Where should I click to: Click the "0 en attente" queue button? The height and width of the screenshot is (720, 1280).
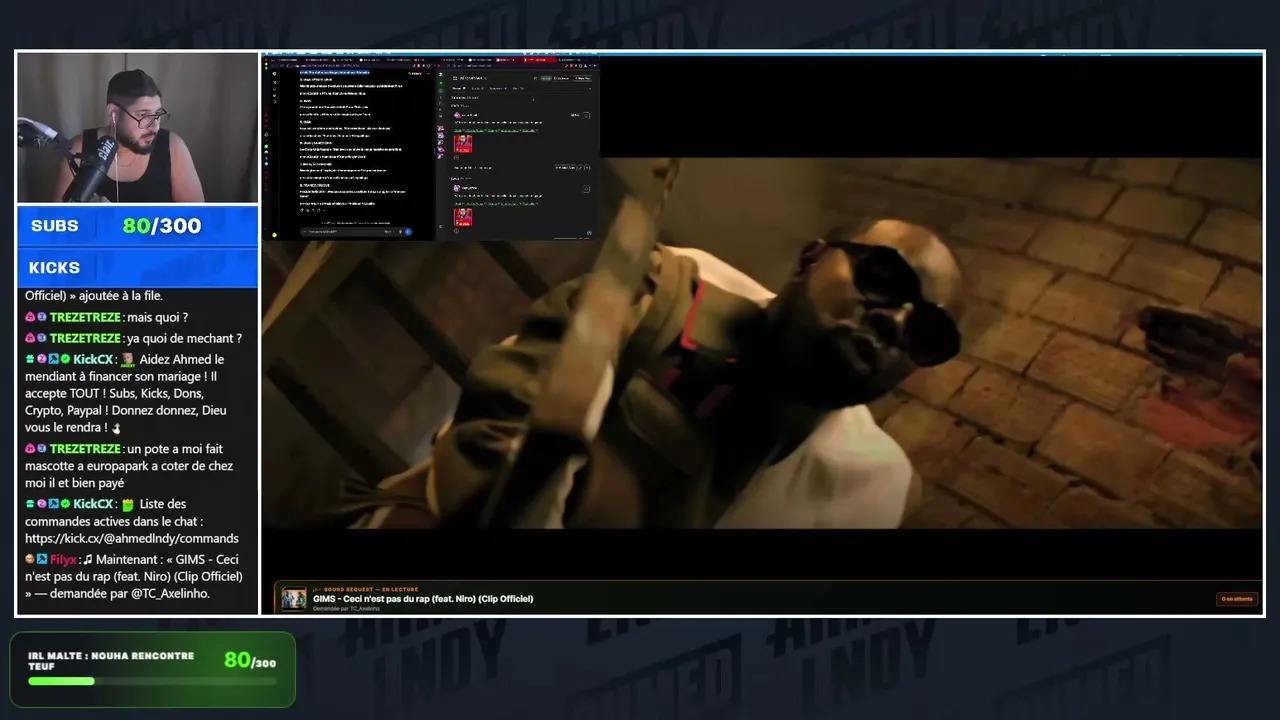point(1237,599)
